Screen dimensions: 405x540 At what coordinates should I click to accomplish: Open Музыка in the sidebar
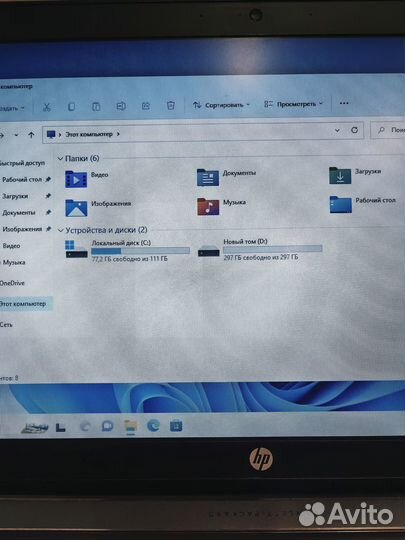click(14, 262)
